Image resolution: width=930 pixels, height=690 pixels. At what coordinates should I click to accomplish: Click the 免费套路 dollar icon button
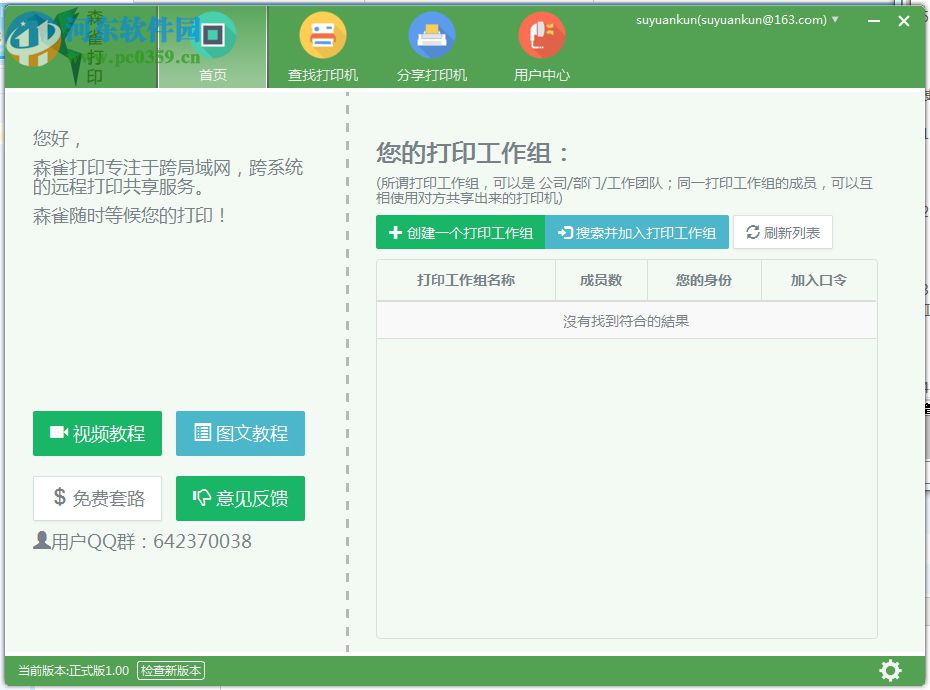tap(97, 498)
